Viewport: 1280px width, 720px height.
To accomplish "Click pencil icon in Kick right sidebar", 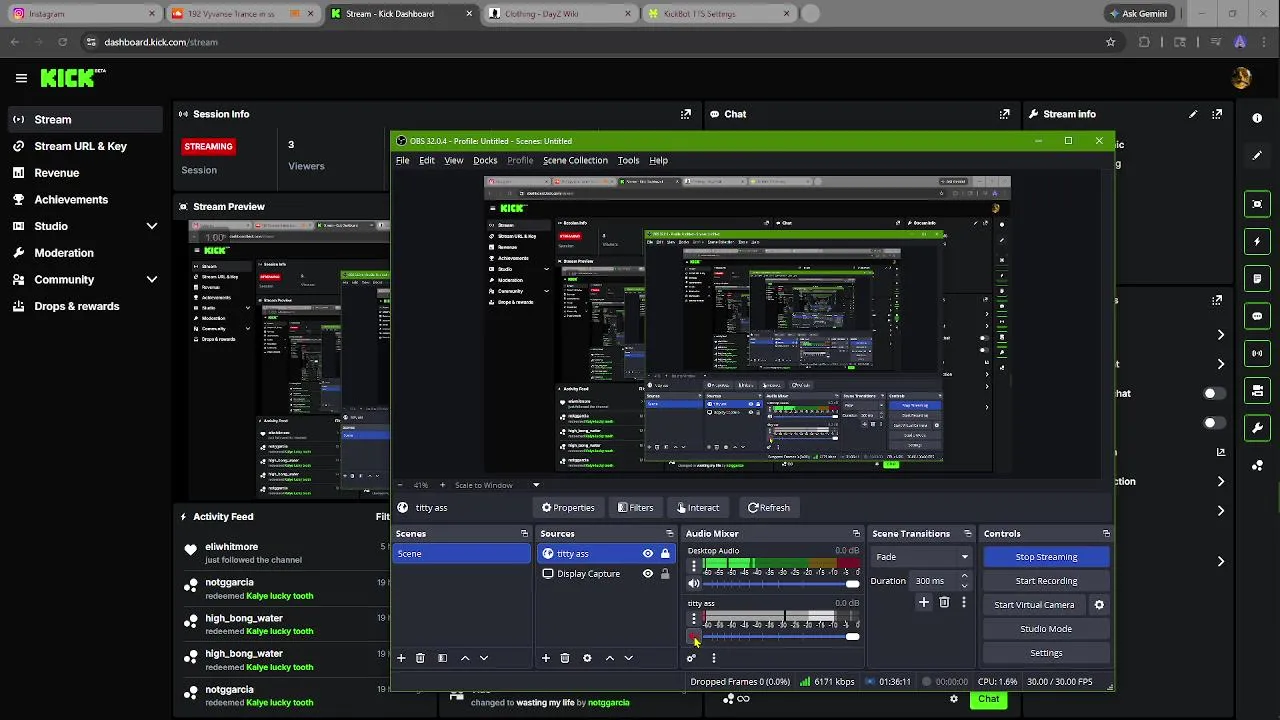I will click(1257, 156).
